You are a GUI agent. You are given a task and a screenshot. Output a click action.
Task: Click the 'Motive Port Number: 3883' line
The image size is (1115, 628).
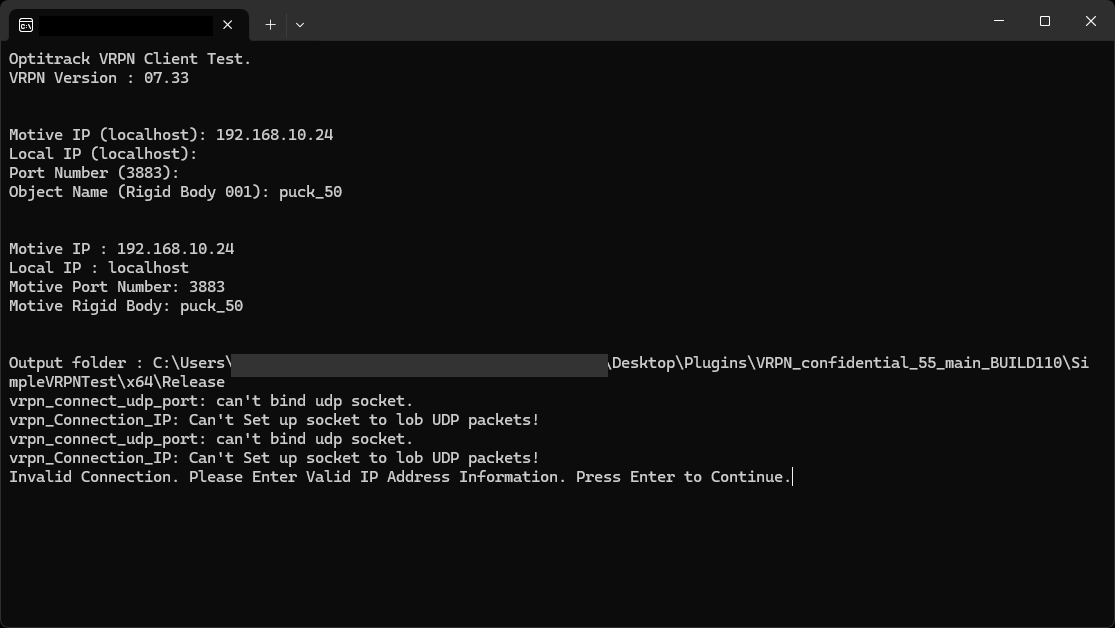click(117, 287)
